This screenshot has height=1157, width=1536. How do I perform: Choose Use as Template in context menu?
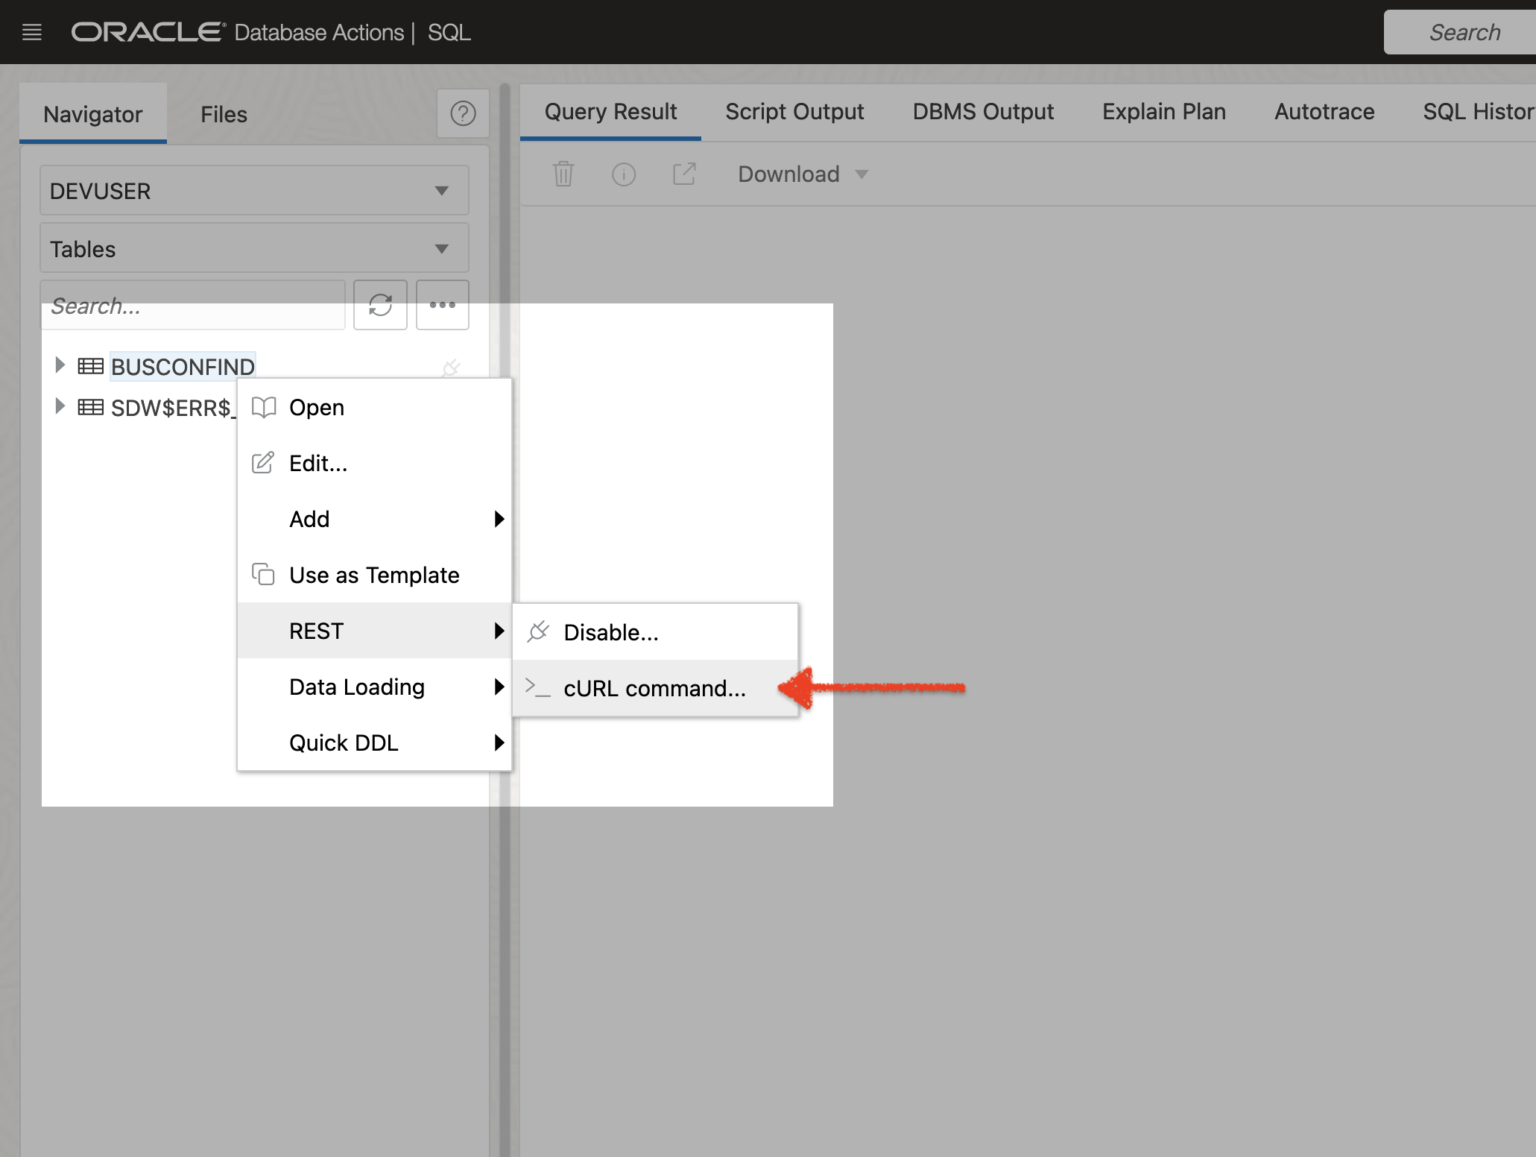tap(373, 575)
